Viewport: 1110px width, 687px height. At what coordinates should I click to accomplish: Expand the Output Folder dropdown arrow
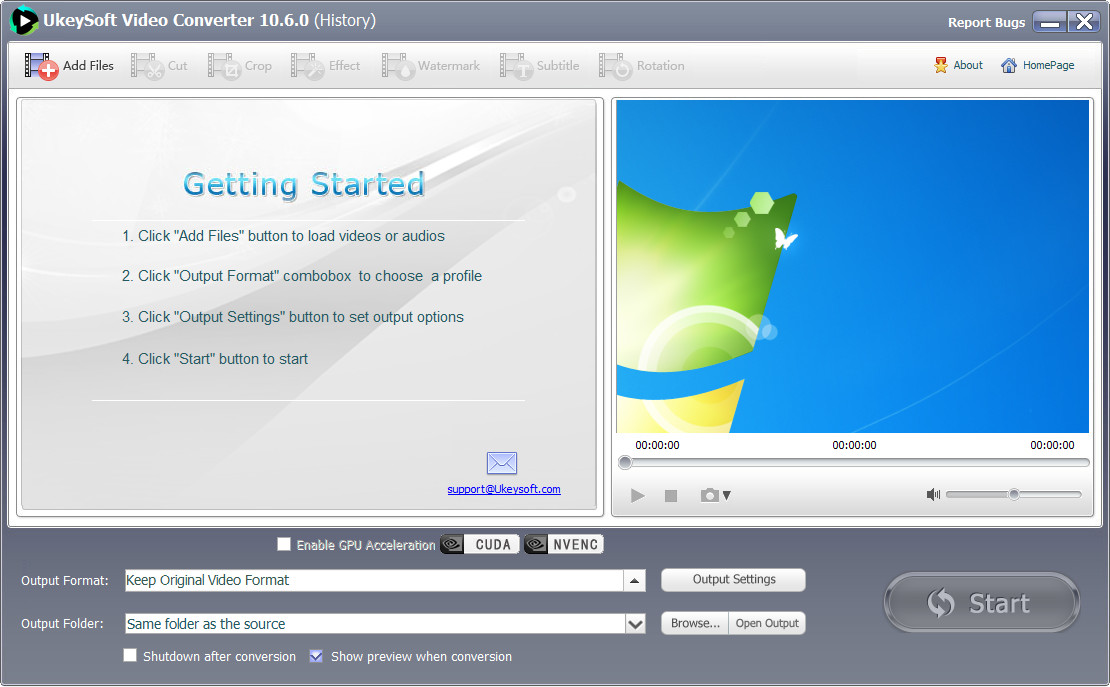coord(635,624)
